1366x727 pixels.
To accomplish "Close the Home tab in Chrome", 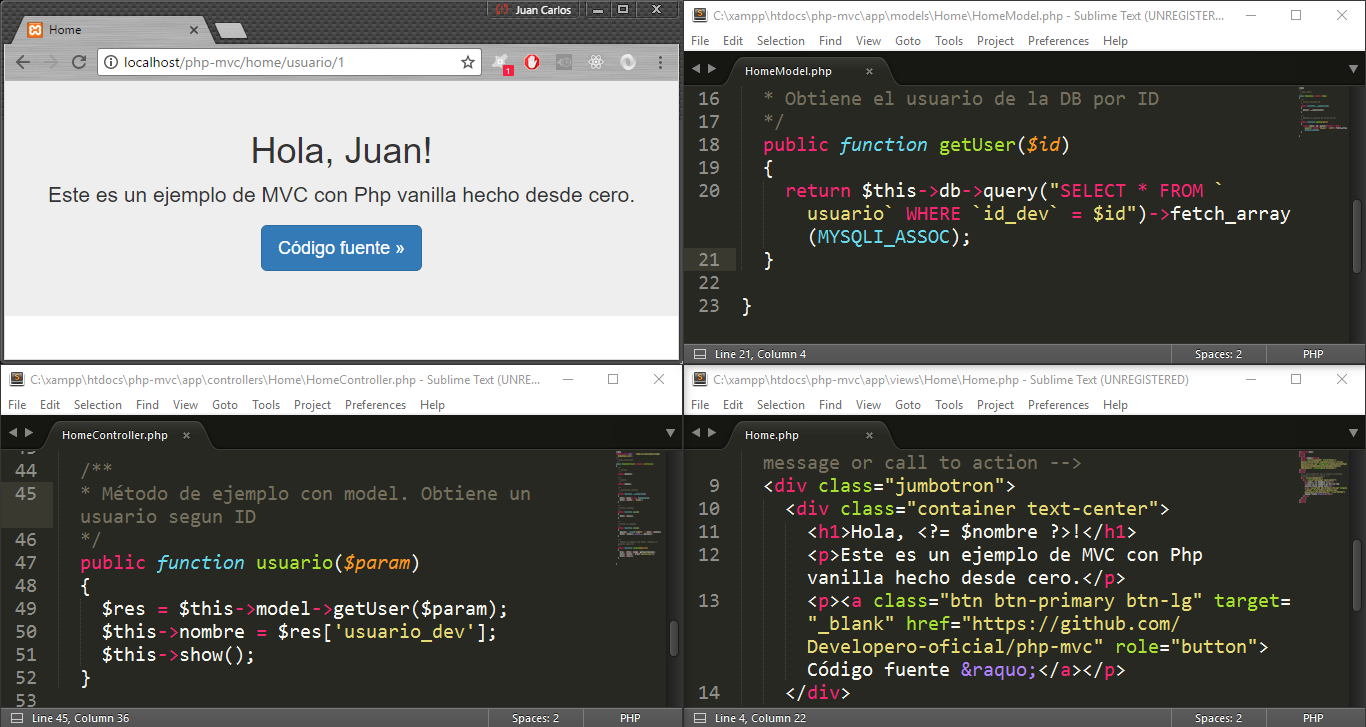I will point(193,30).
